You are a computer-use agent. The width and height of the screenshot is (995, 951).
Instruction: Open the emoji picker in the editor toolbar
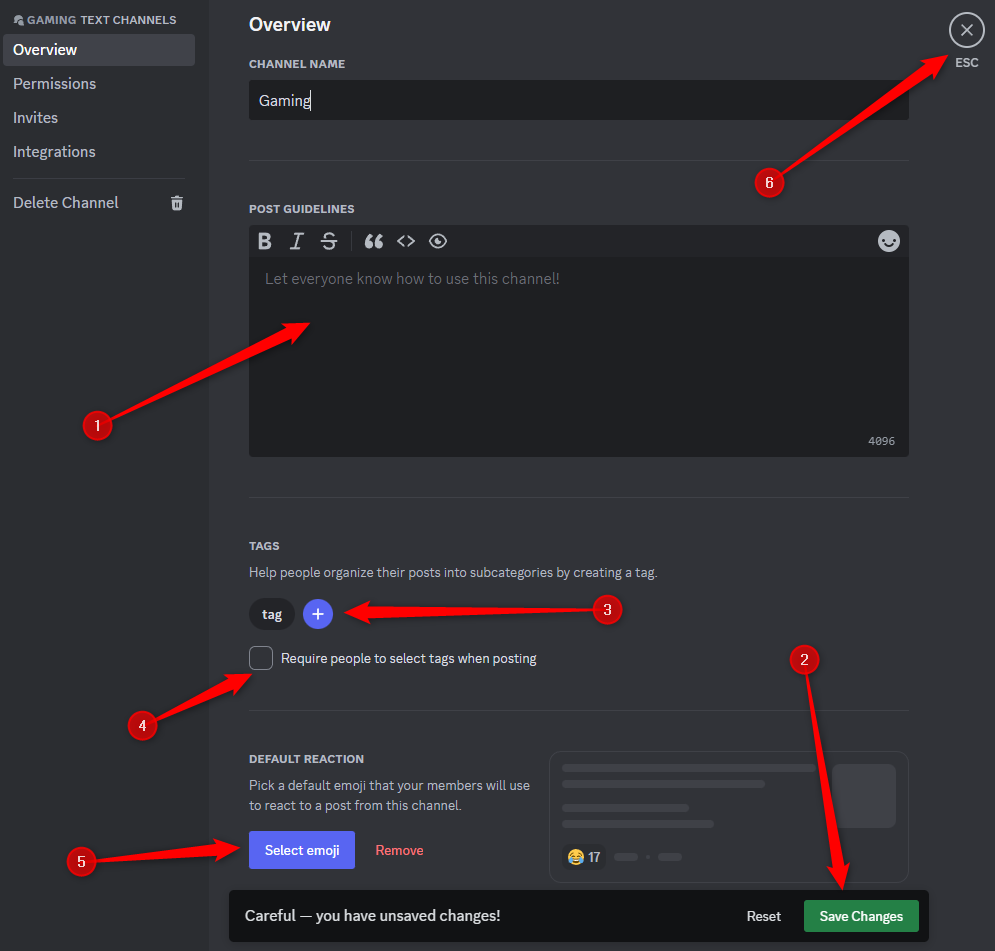coord(888,241)
